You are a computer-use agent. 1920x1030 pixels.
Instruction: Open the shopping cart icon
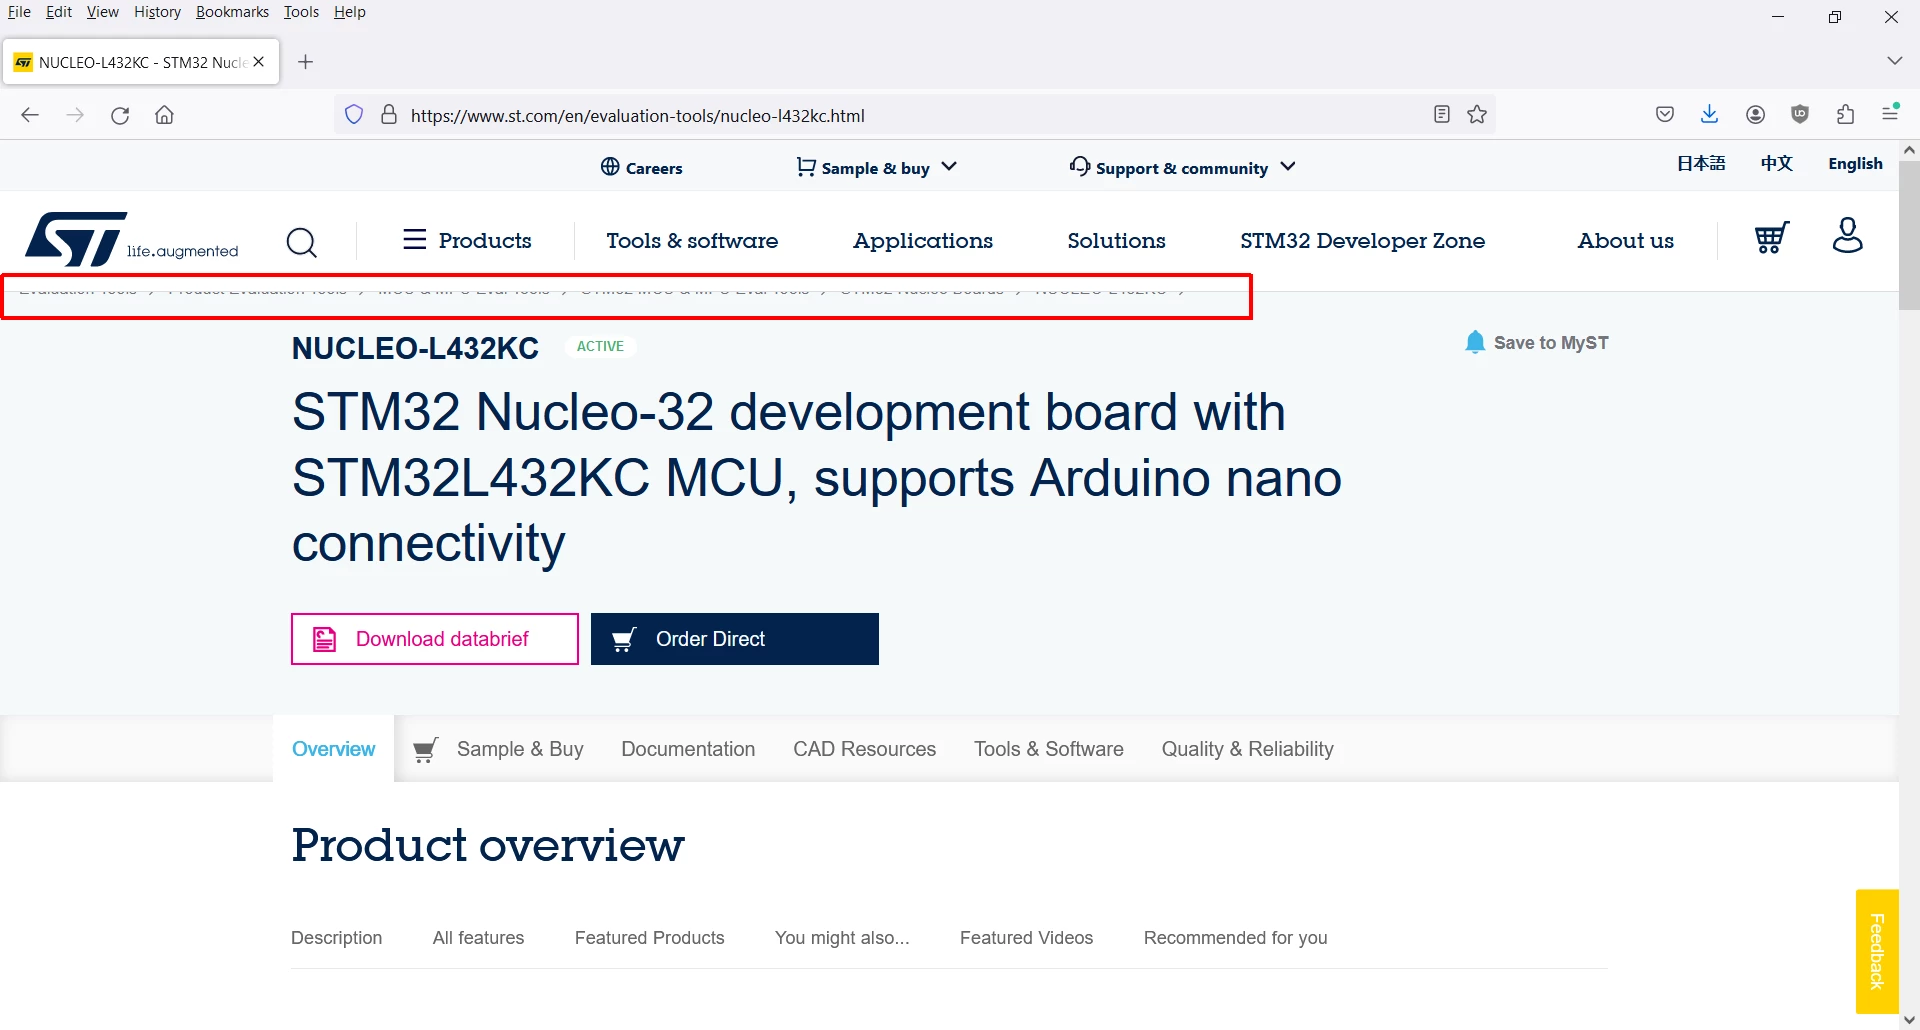1771,238
